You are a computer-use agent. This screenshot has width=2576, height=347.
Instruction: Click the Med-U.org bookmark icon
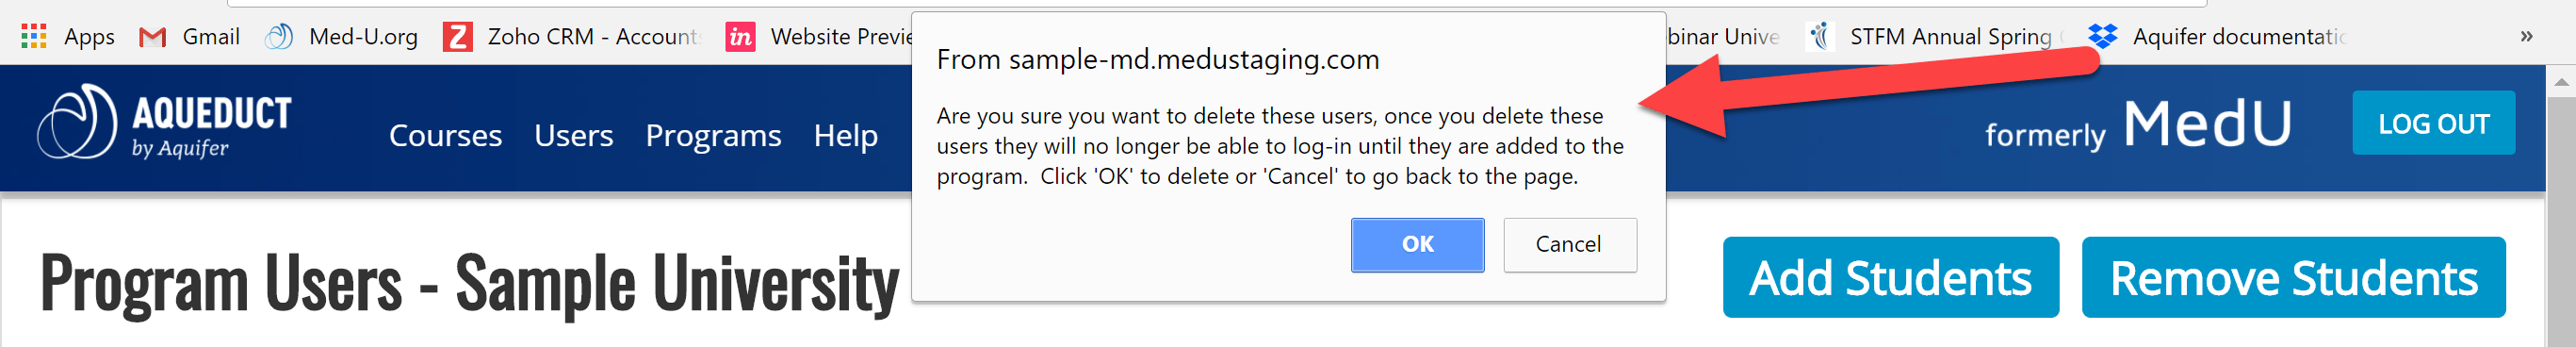[x=278, y=37]
